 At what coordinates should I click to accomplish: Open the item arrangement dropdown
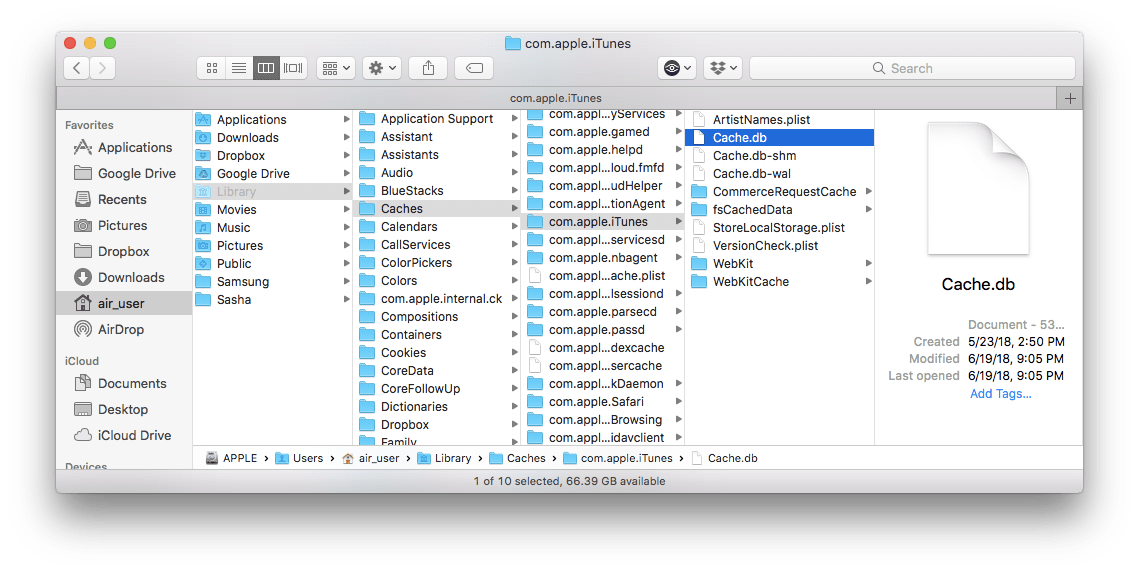click(336, 68)
